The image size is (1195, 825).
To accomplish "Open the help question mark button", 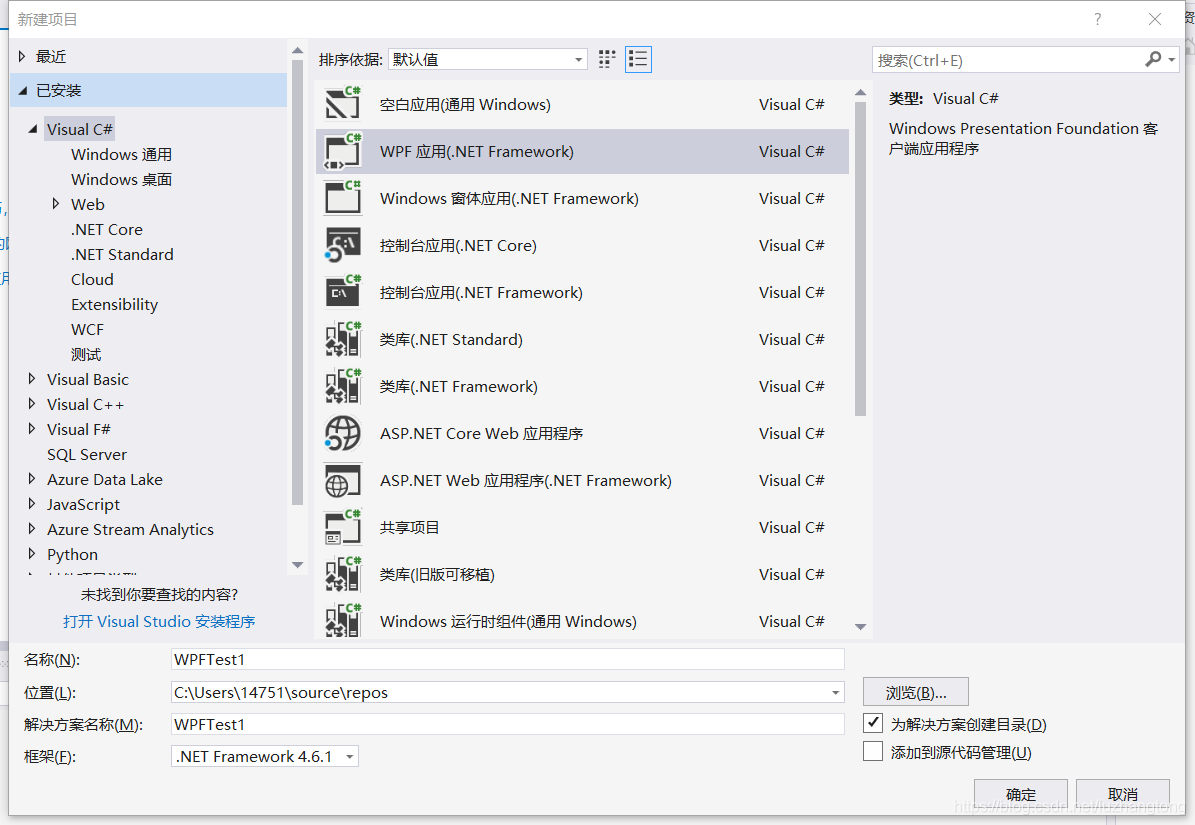I will point(1097,19).
